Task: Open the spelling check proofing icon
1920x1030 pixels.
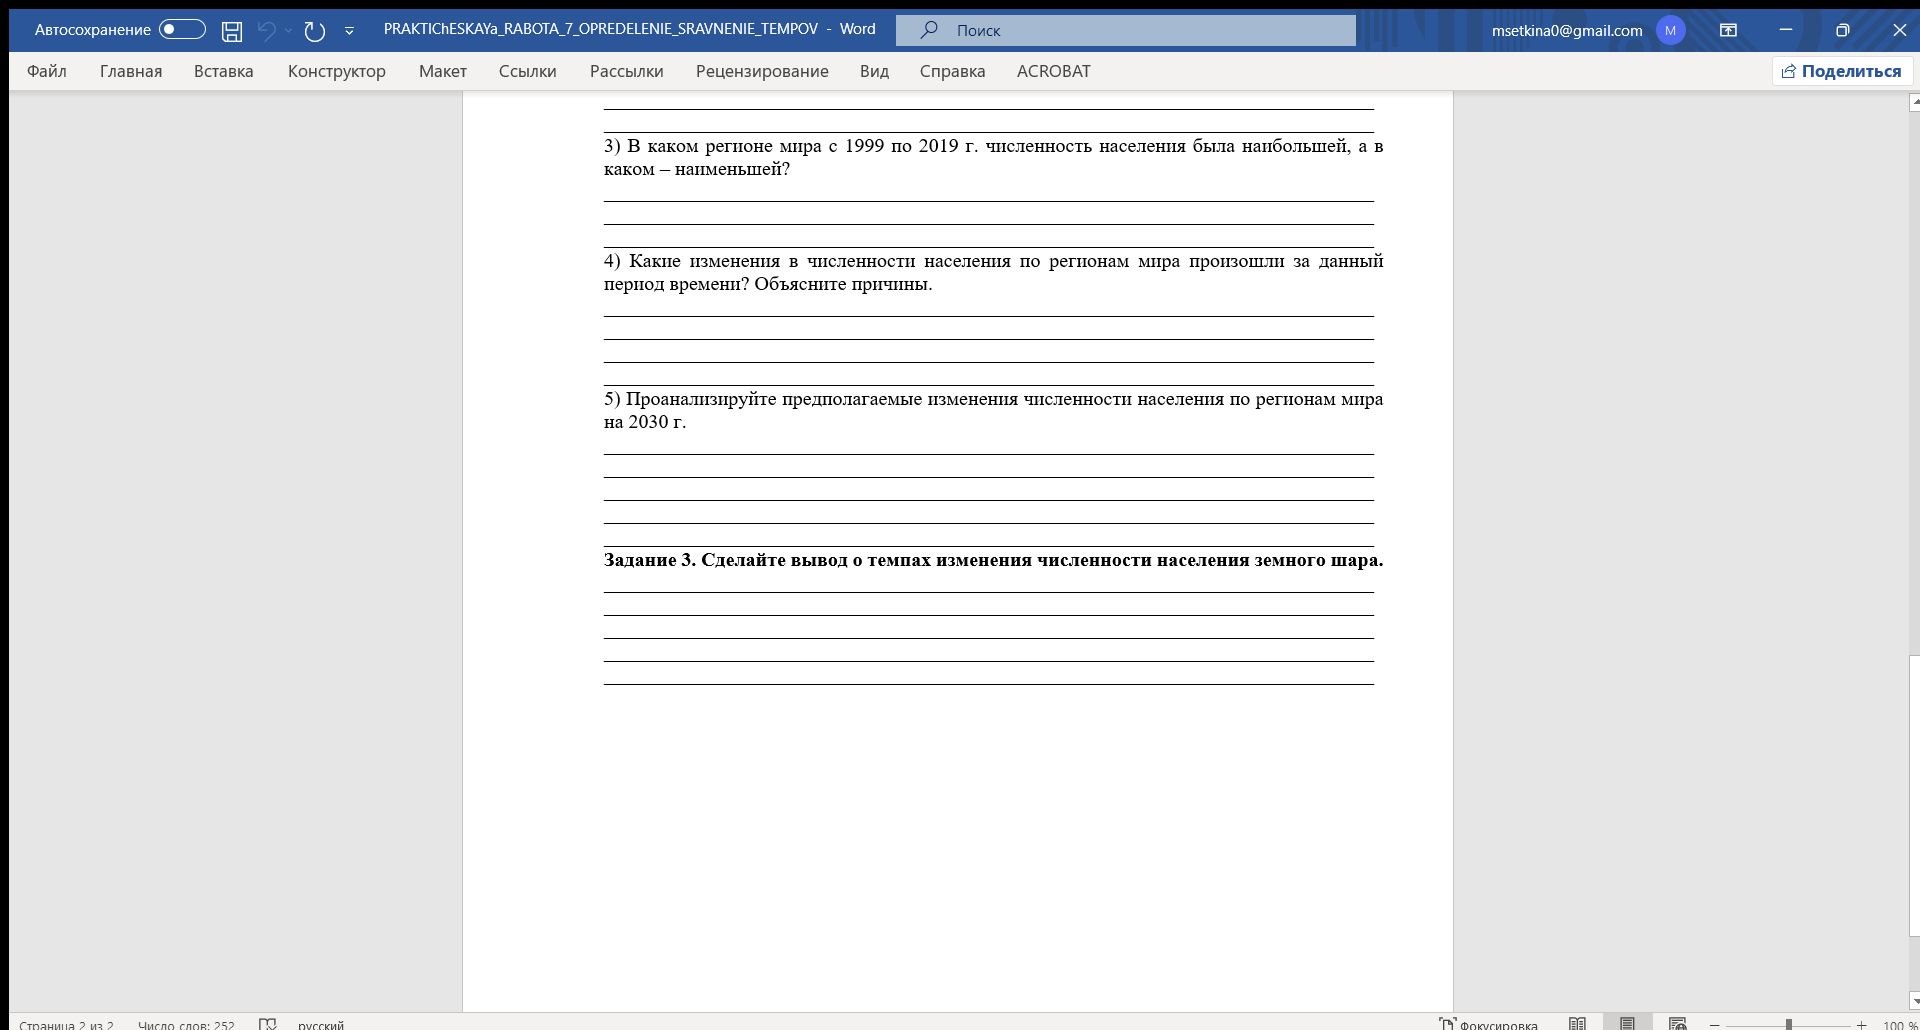Action: [267, 1024]
